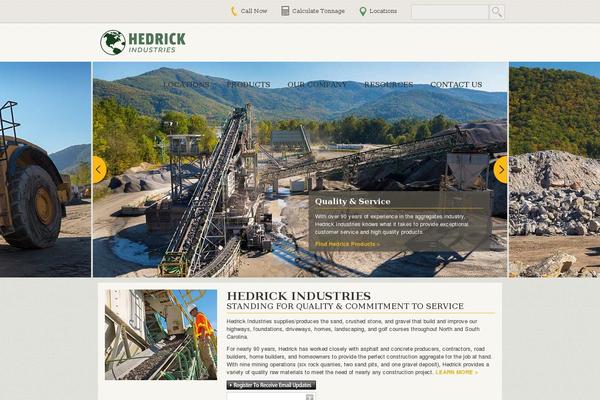Viewport: 600px width, 400px height.
Task: Open the CONTACT US menu item
Action: tap(456, 85)
